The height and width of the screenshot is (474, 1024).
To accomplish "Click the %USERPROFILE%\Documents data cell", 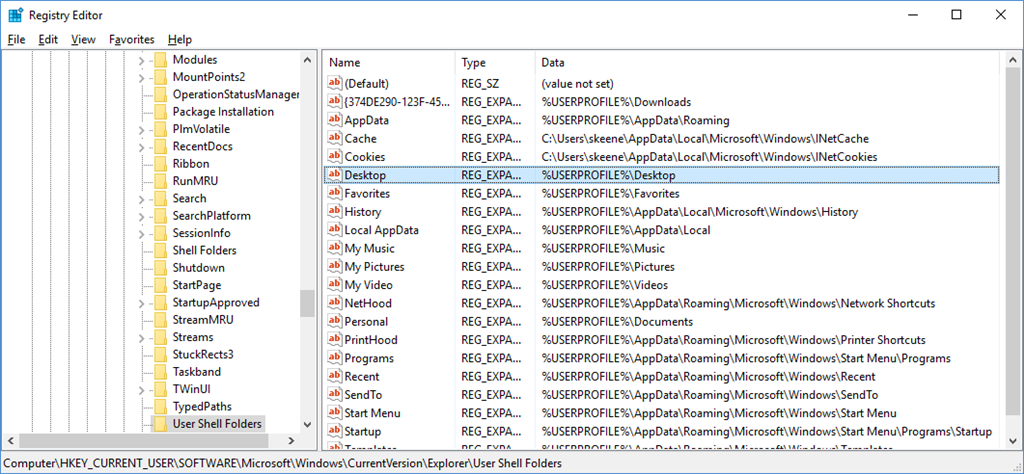I will [x=617, y=321].
